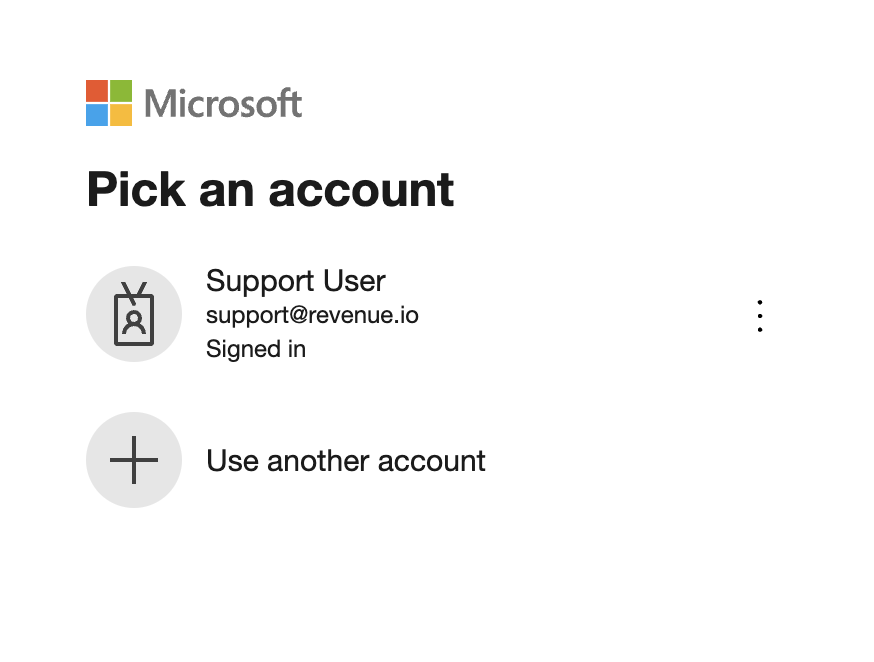
Task: Click the Support User badge avatar icon
Action: pyautogui.click(x=134, y=314)
